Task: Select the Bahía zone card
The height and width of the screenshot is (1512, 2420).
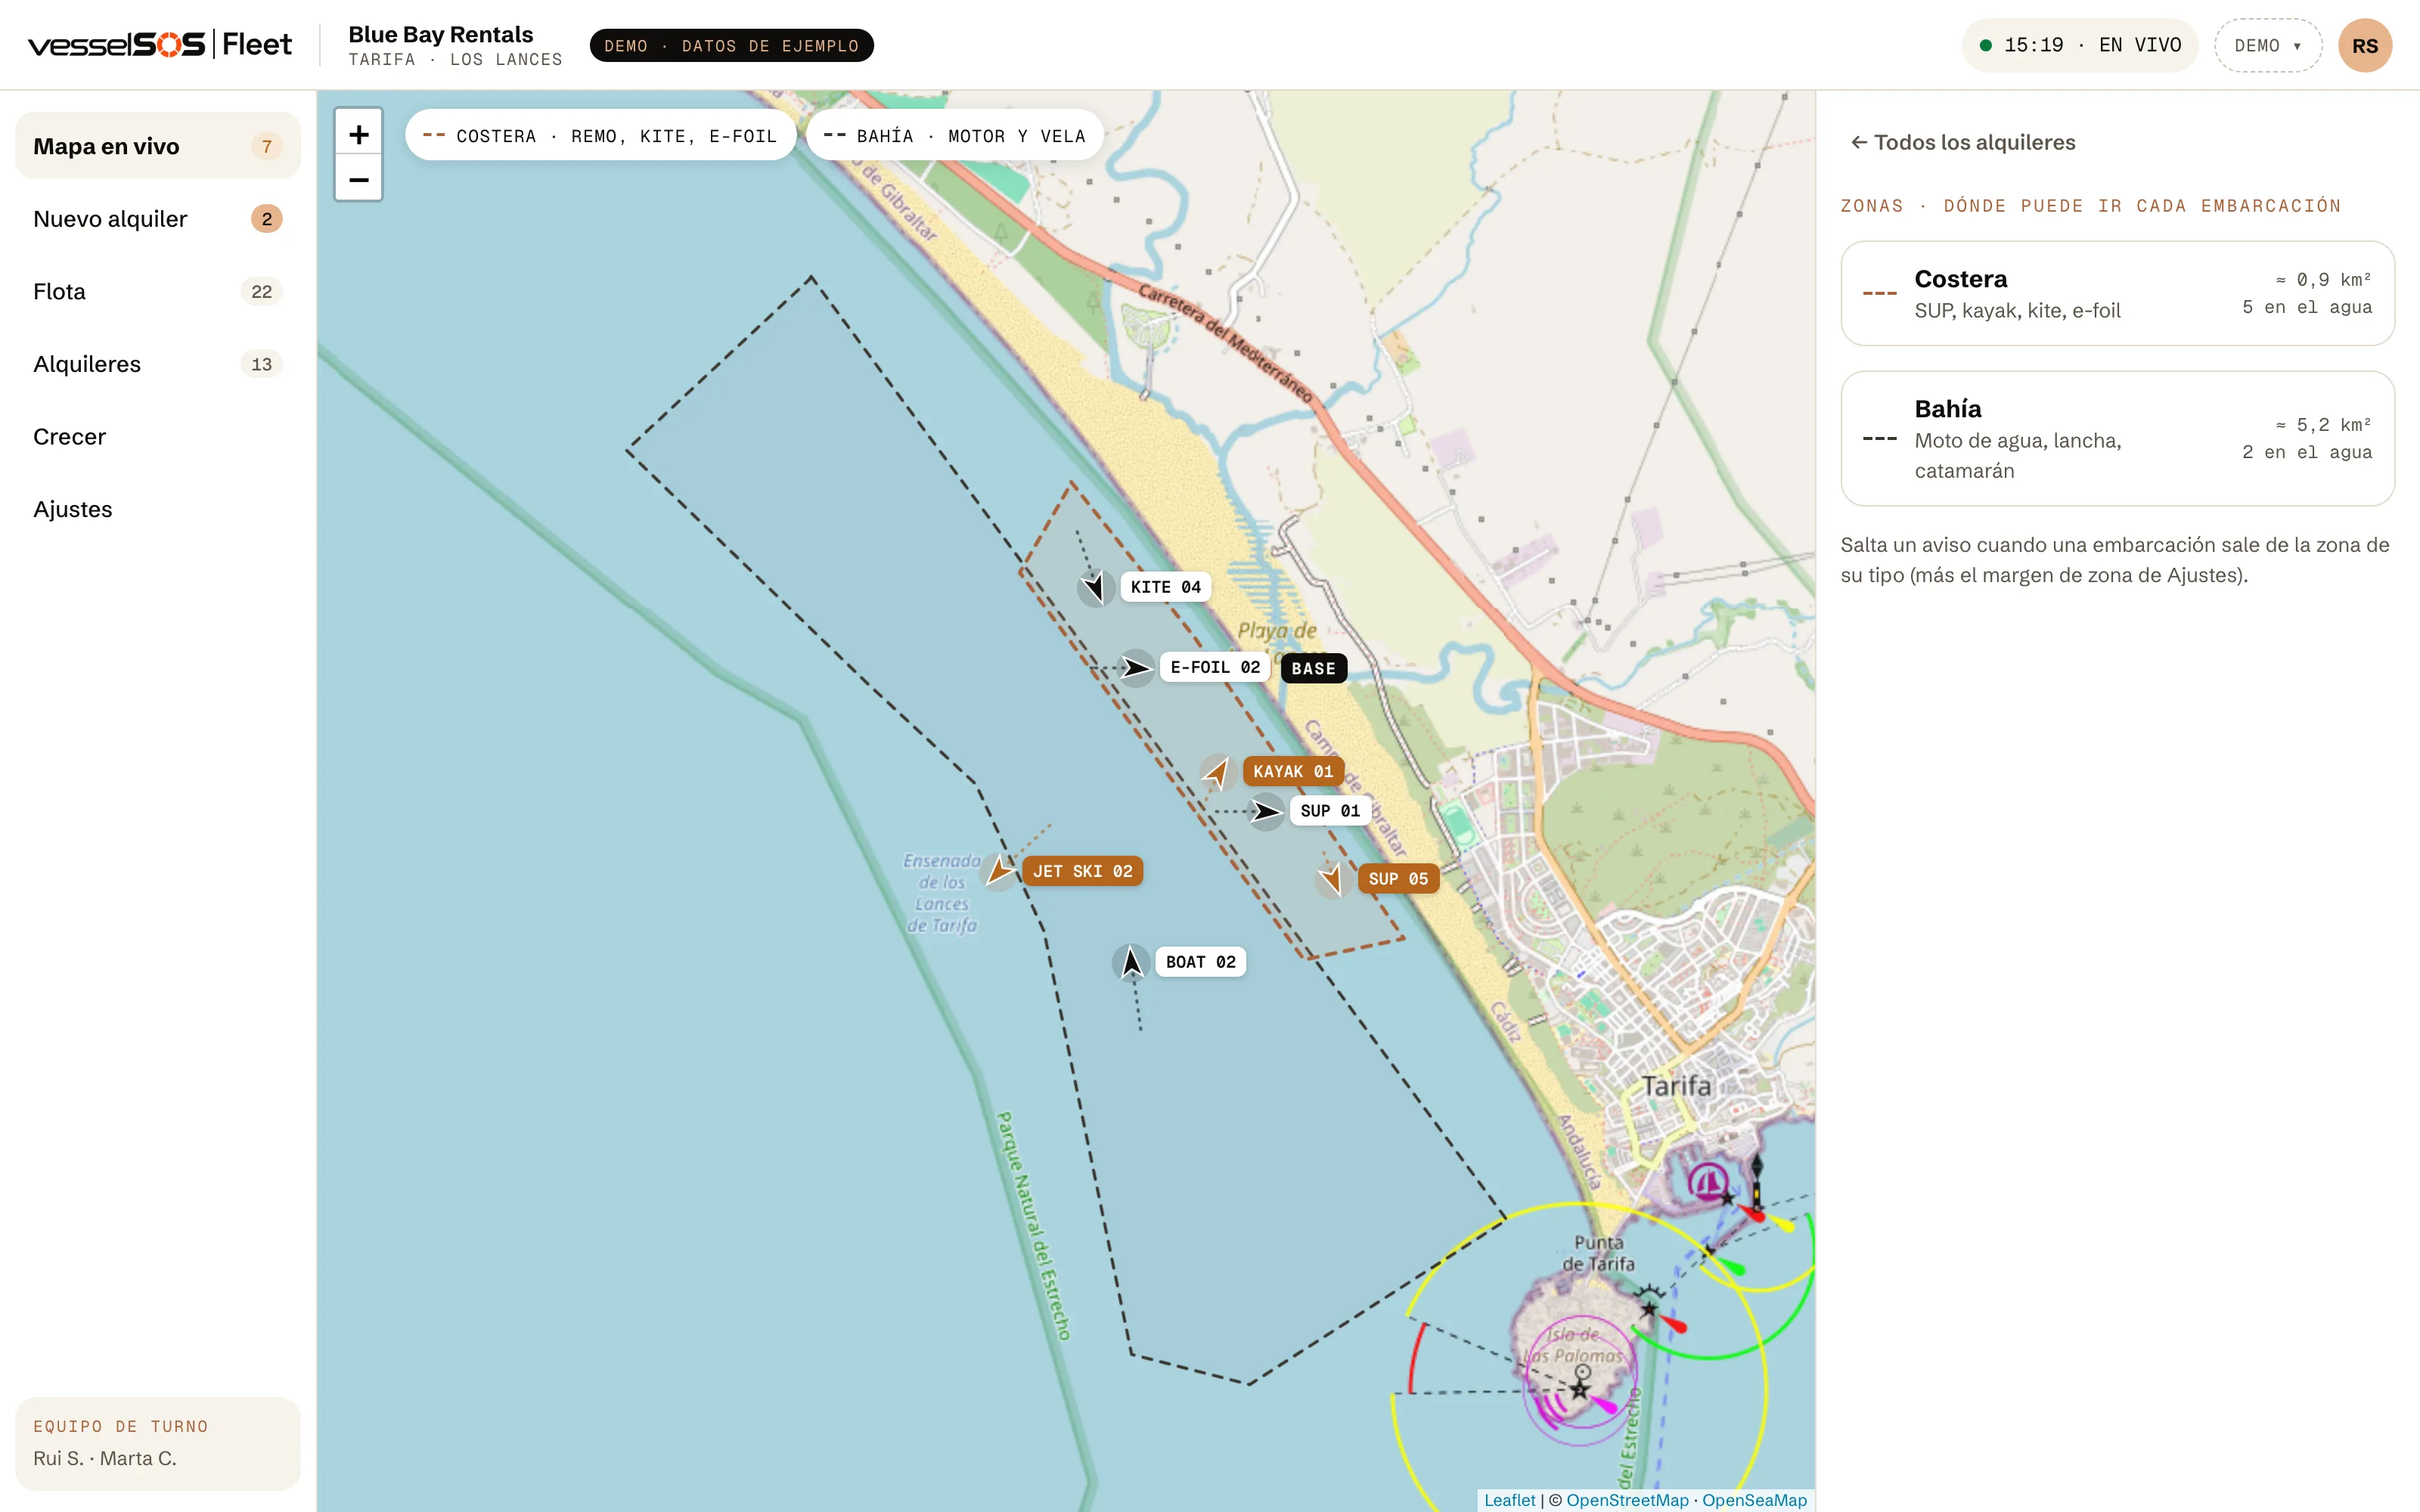Action: click(x=2117, y=438)
